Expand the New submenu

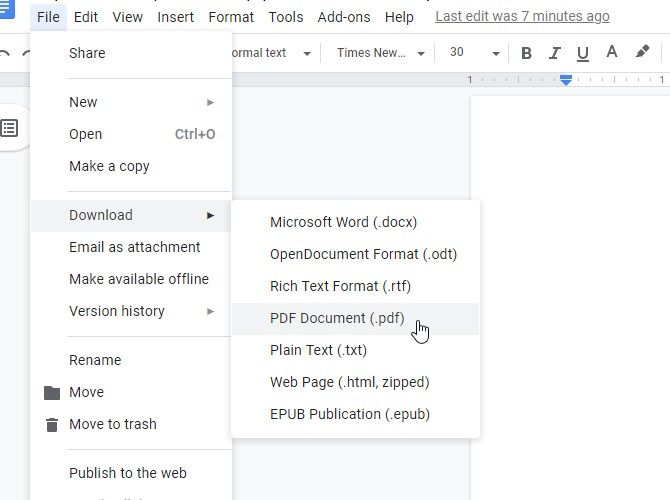[x=140, y=102]
